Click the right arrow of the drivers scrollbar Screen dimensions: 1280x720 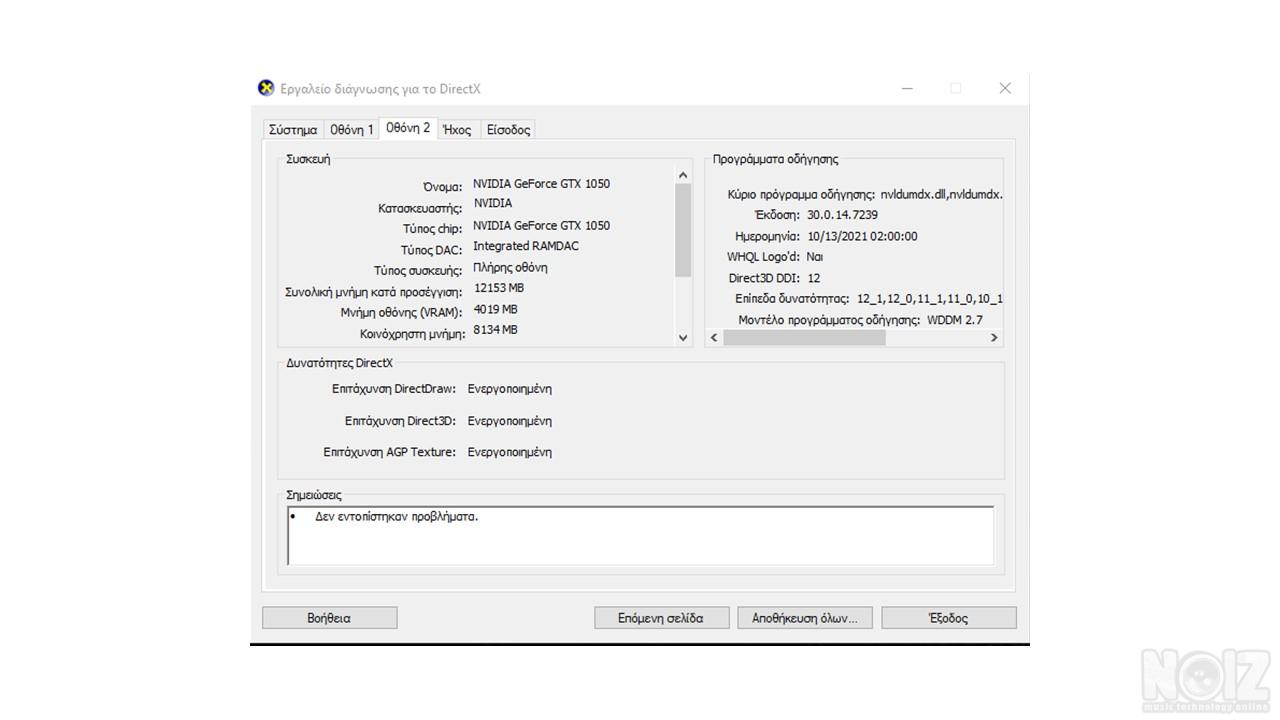[x=994, y=338]
